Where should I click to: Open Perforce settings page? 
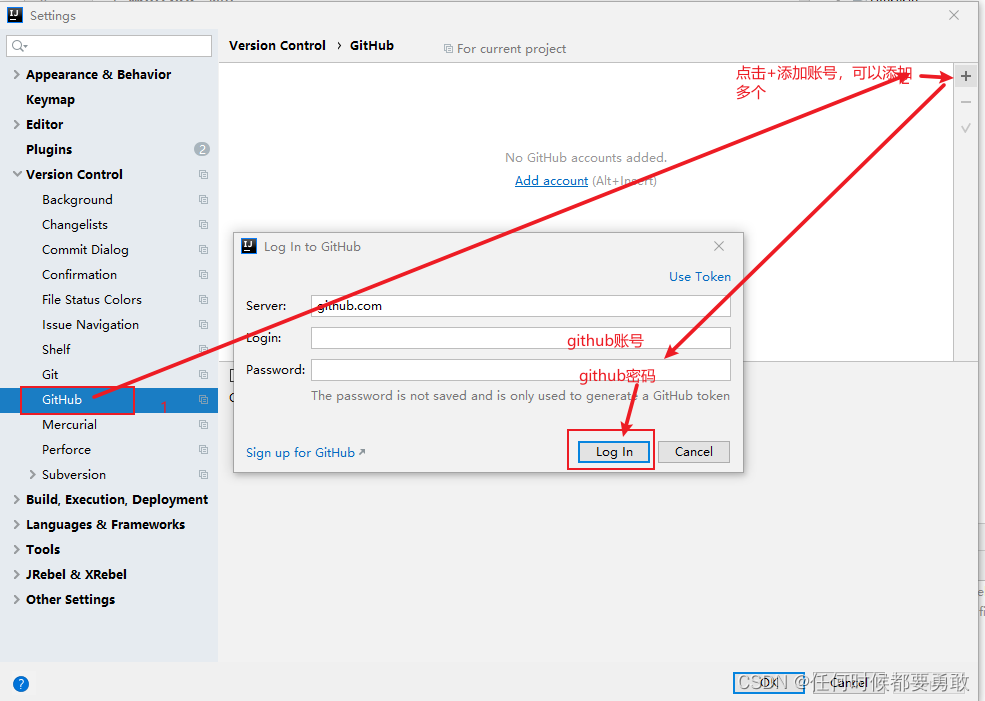67,450
